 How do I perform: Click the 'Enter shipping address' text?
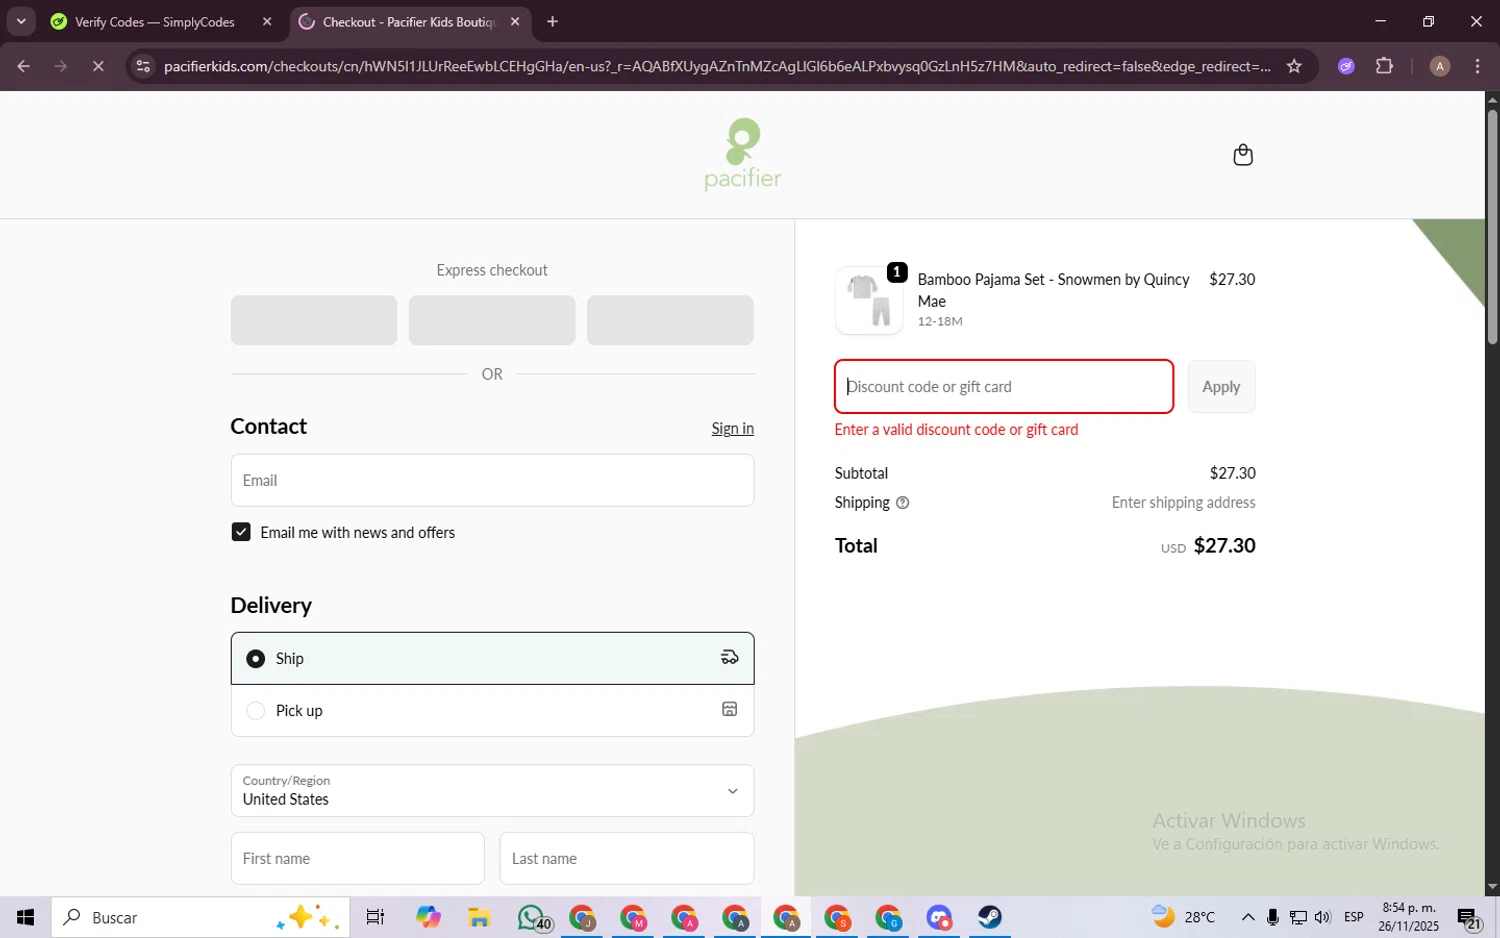(1183, 503)
